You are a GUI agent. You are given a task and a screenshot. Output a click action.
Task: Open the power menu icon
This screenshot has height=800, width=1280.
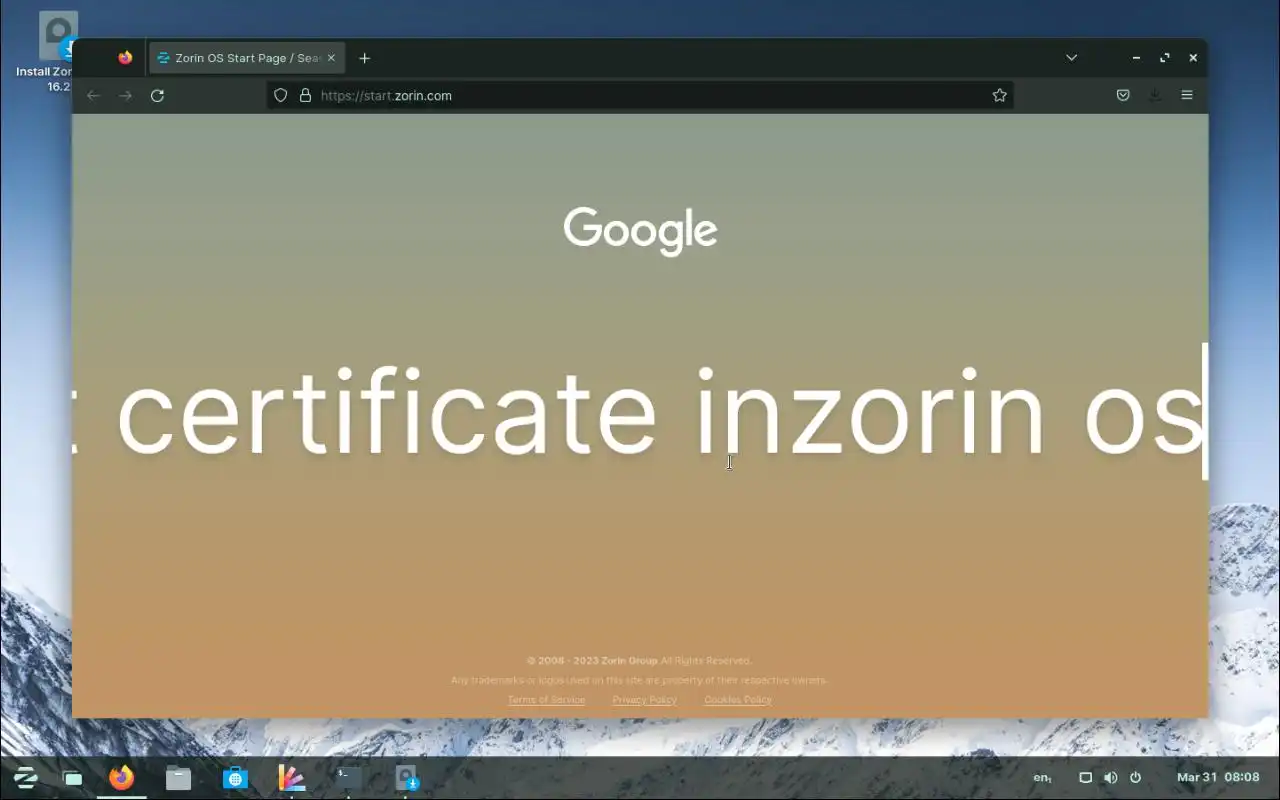[x=1135, y=778]
